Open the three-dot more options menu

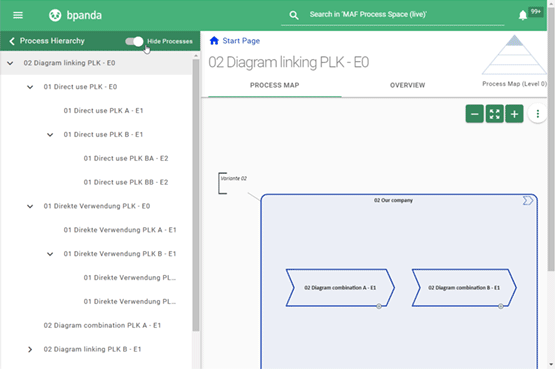point(538,114)
